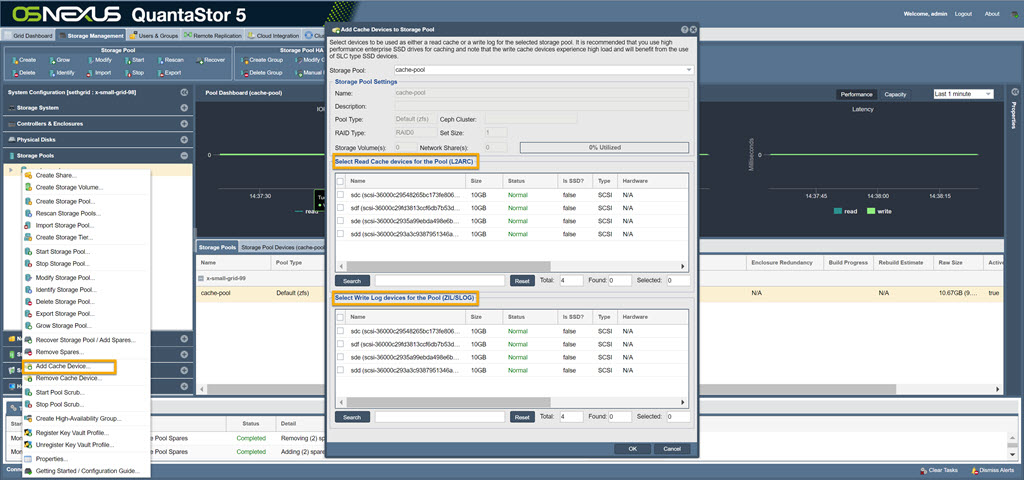Click the About link
The width and height of the screenshot is (1024, 481).
(x=991, y=14)
